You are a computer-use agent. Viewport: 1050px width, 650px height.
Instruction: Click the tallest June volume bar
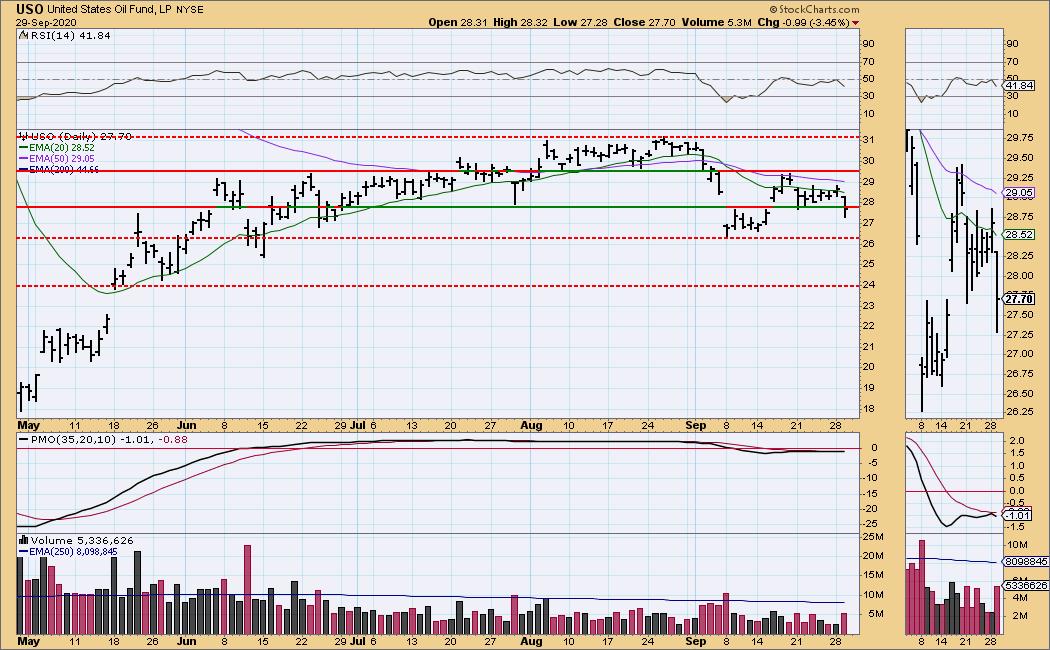[247, 590]
